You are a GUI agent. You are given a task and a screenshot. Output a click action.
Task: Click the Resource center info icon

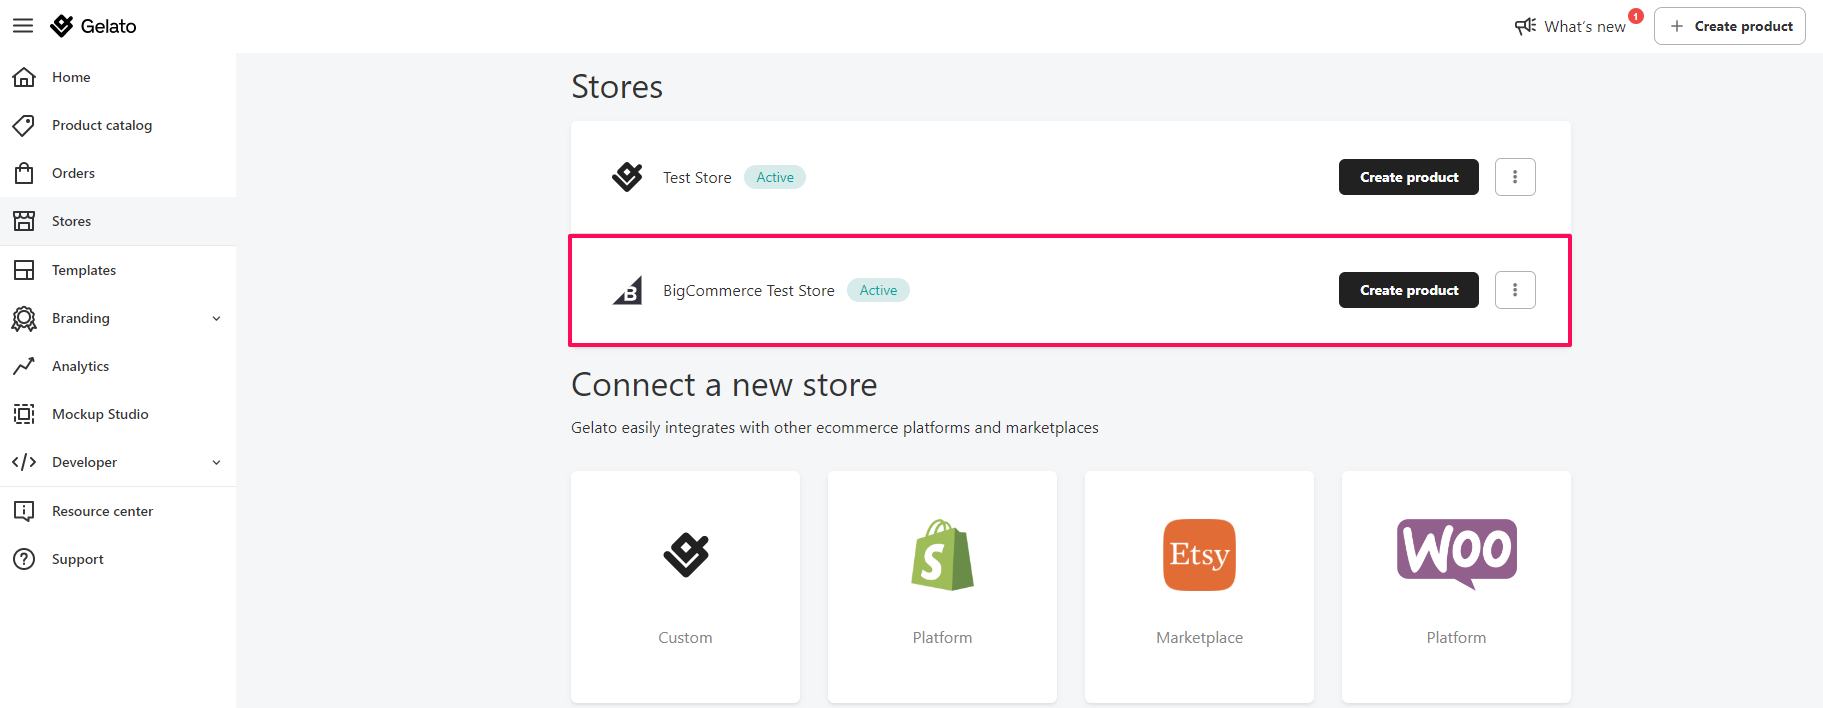(24, 511)
